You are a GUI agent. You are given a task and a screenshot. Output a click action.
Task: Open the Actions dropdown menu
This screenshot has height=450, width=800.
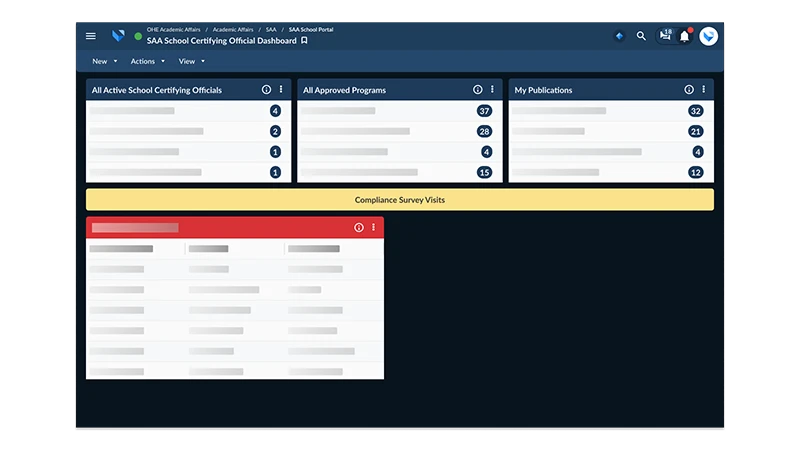point(147,61)
